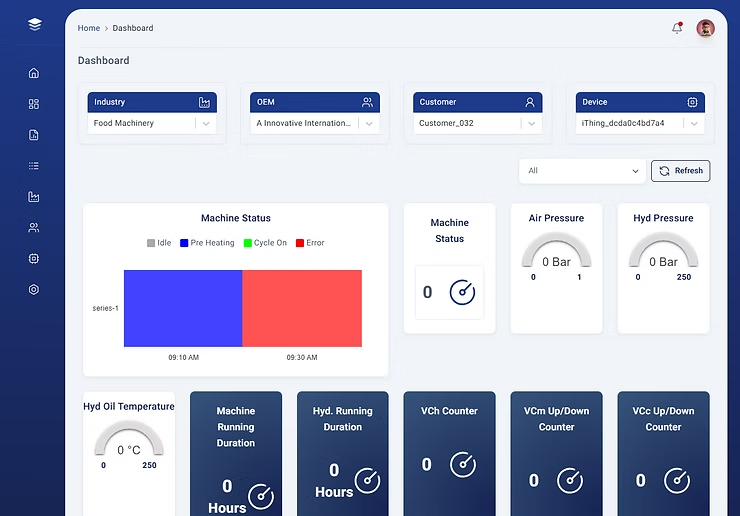The image size is (740, 516).
Task: Select the list icon in sidebar
Action: (x=34, y=166)
